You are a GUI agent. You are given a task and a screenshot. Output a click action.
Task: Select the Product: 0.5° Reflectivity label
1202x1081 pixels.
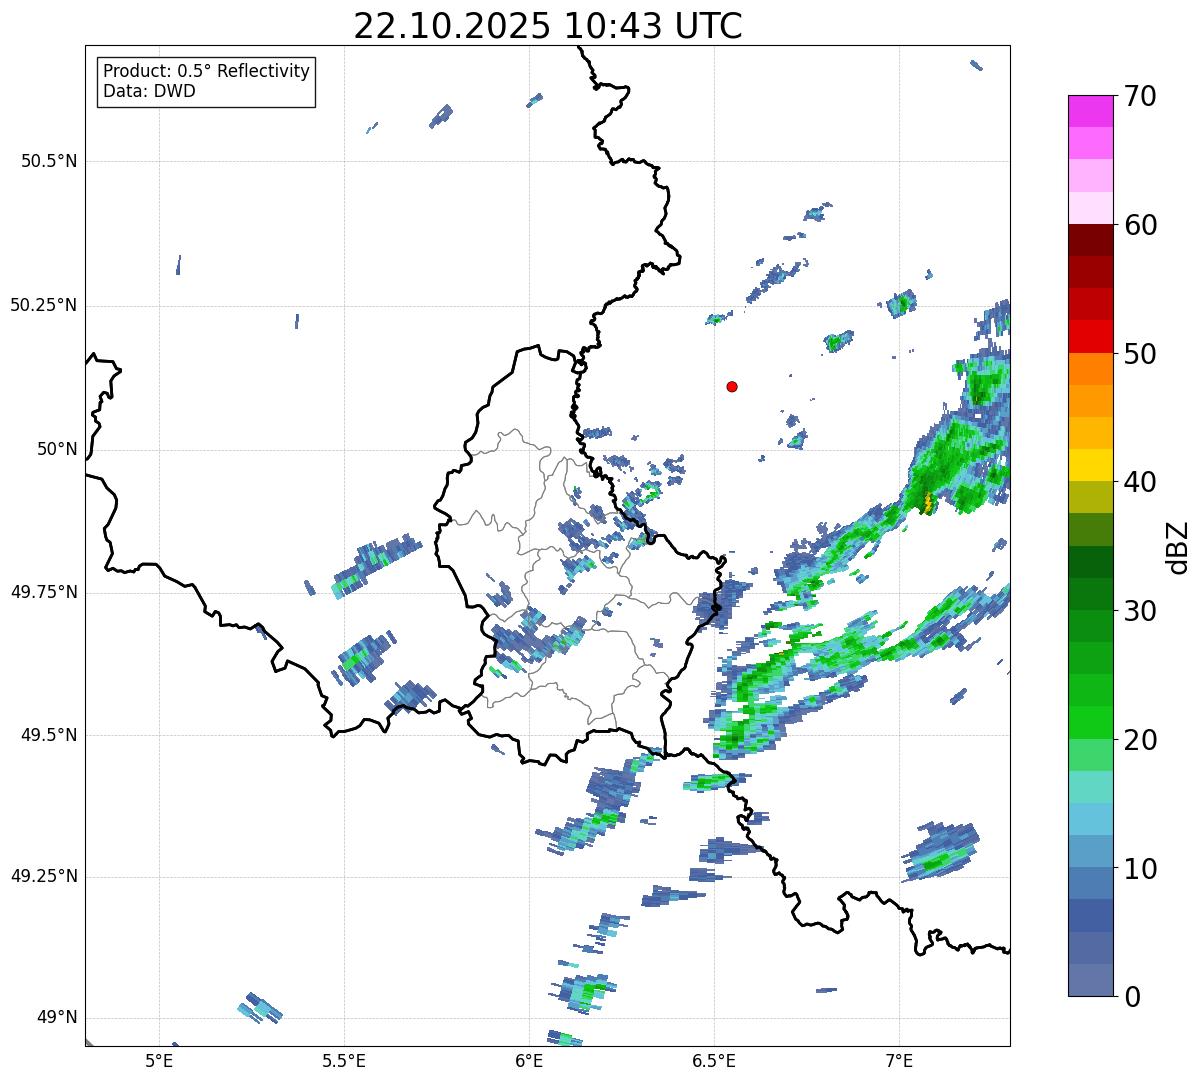(x=206, y=71)
